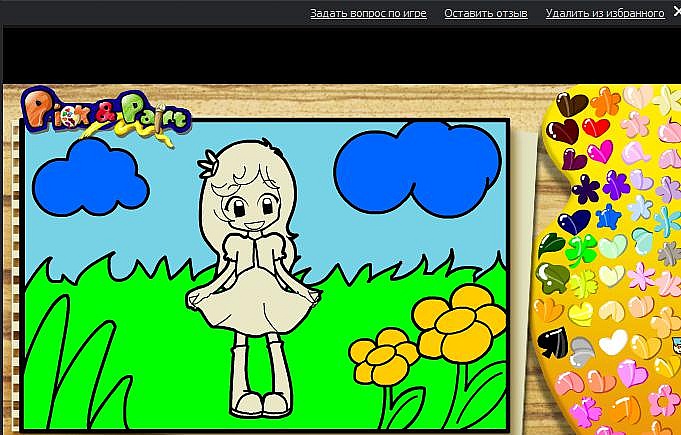Pick the blue star color

[608, 217]
